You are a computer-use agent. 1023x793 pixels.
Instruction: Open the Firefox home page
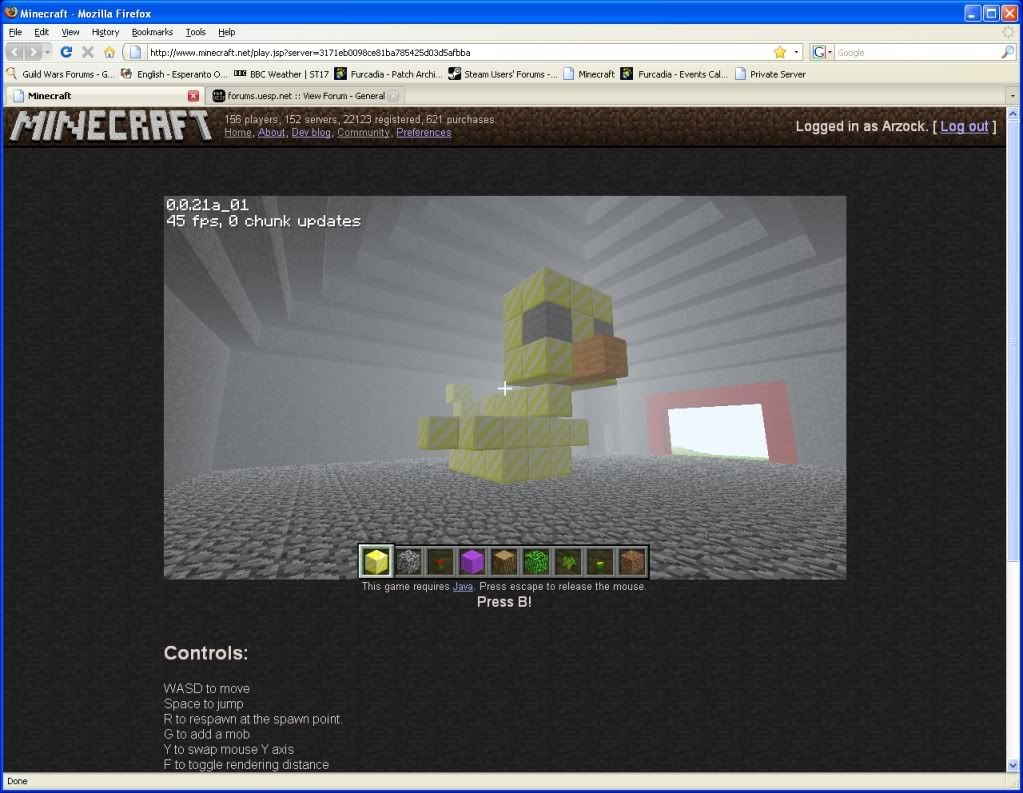[109, 52]
